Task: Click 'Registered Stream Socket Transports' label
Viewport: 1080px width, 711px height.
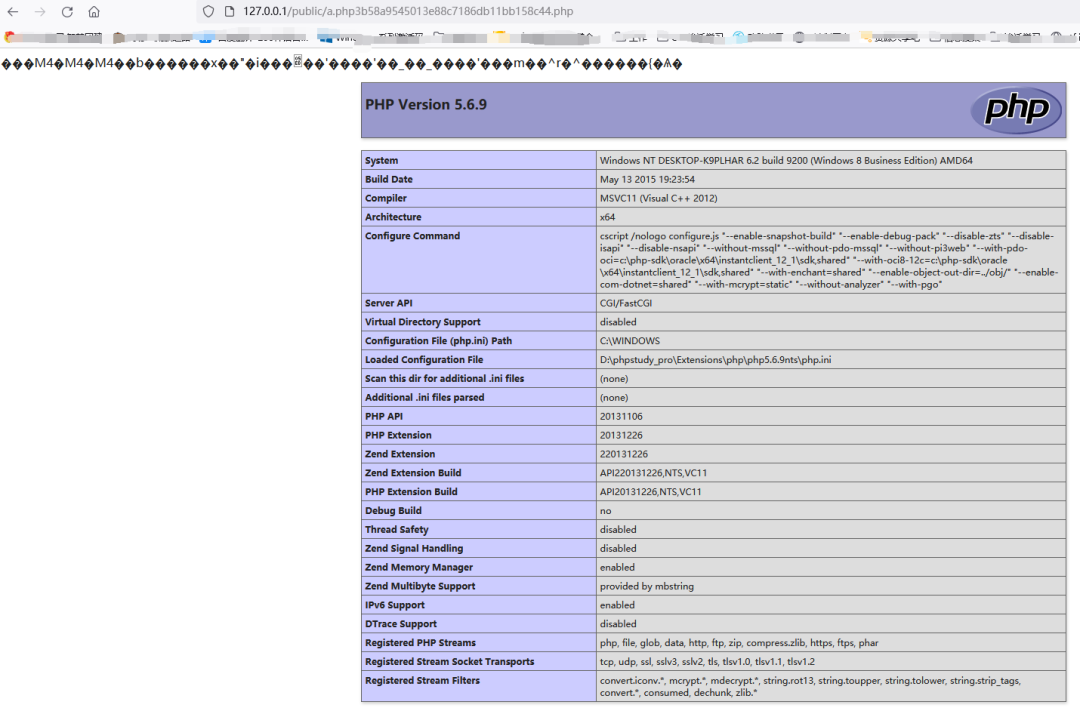Action: (x=449, y=661)
